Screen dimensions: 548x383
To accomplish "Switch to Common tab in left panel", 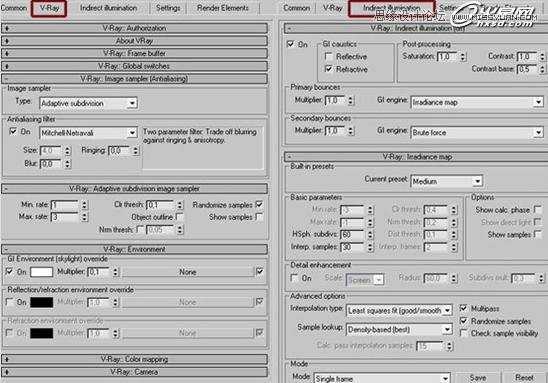I will click(x=13, y=8).
